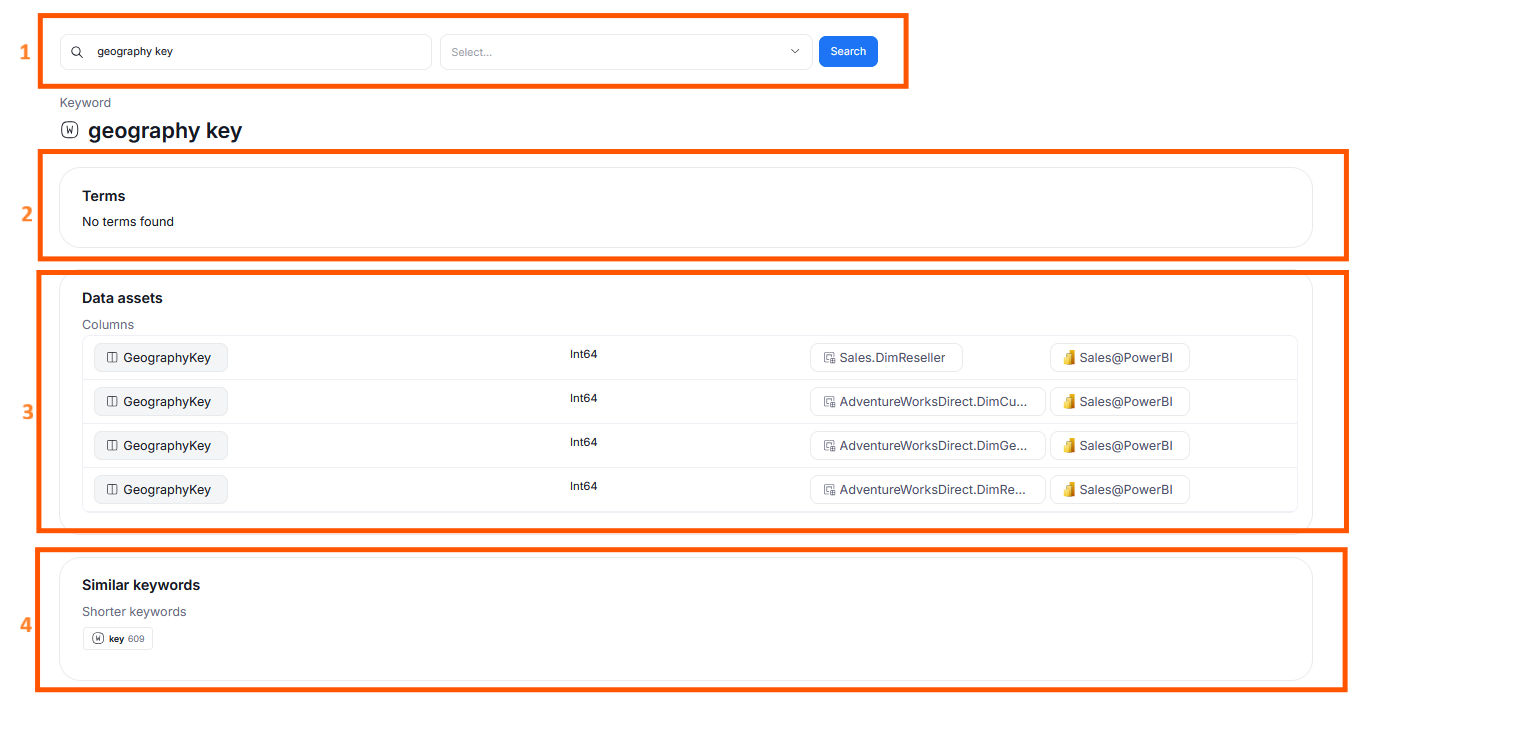Image resolution: width=1525 pixels, height=741 pixels.
Task: Click the Power BI icon in last column row
Action: [x=1068, y=490]
